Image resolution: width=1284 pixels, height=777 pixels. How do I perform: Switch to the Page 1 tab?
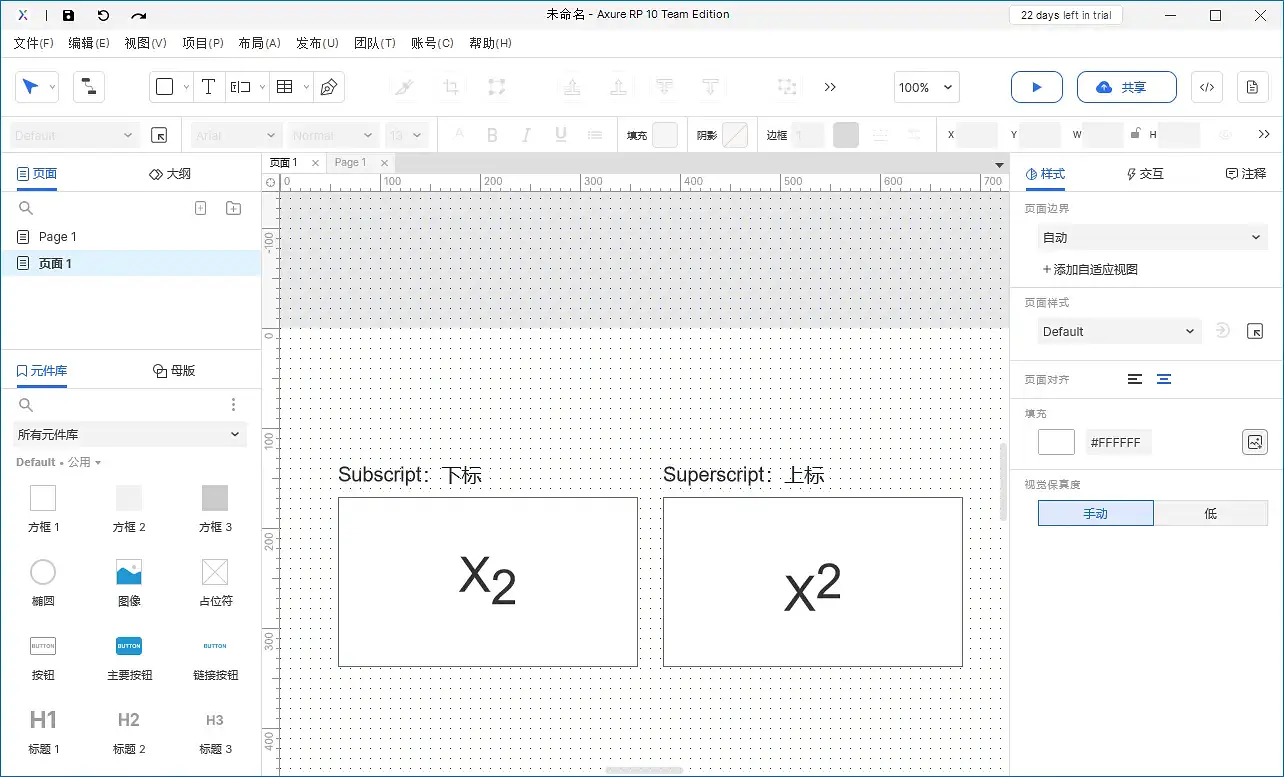(x=350, y=161)
